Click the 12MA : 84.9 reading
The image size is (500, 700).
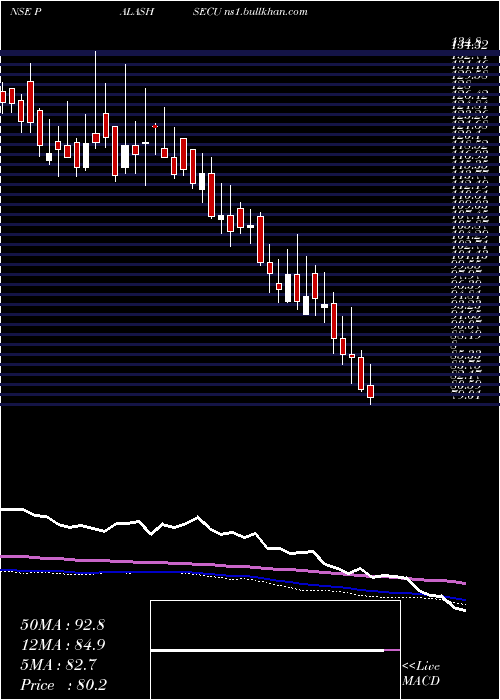(x=62, y=645)
